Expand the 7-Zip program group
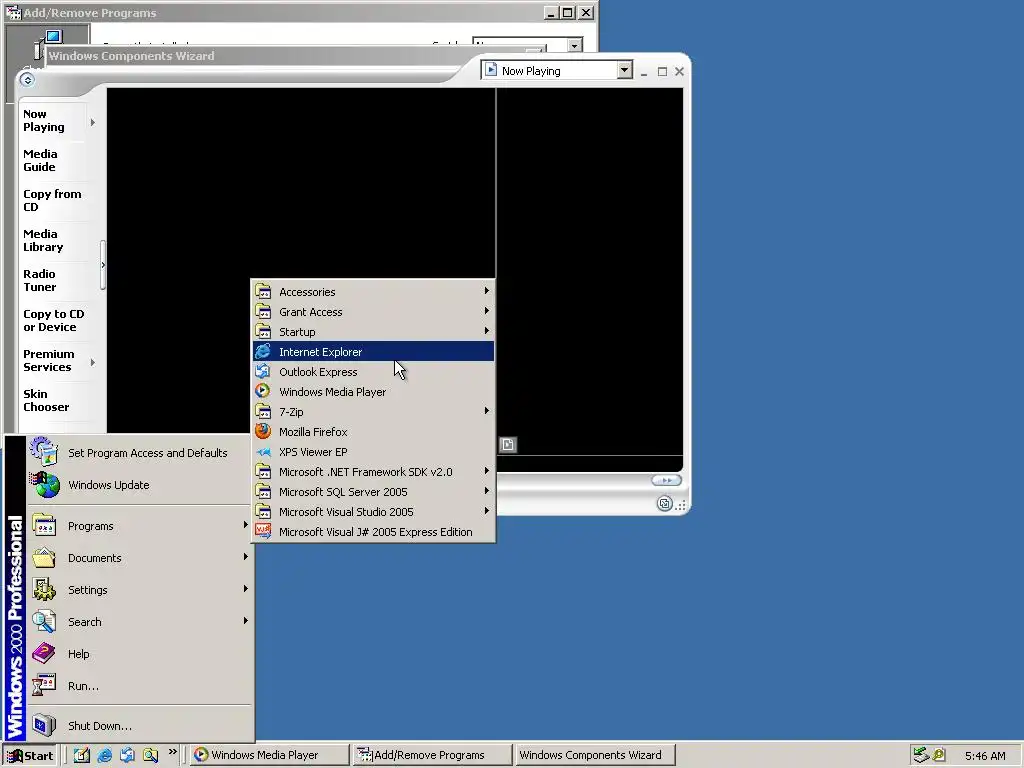Viewport: 1024px width, 768px height. pyautogui.click(x=373, y=411)
